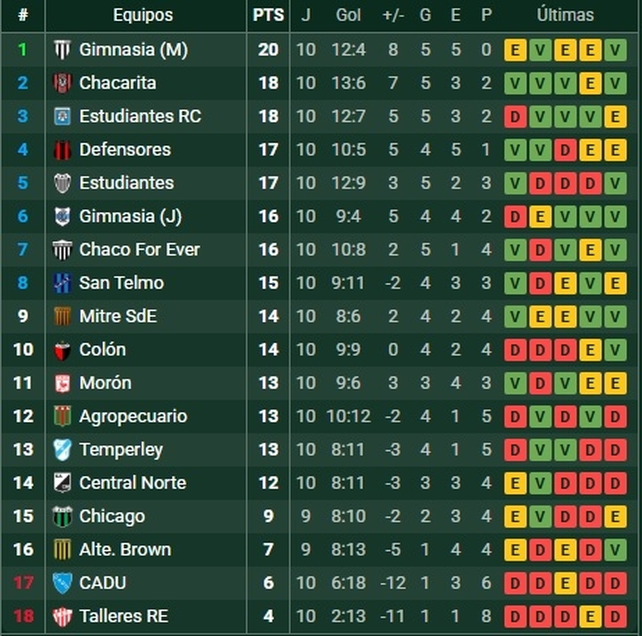
Task: Open the Defensores team link
Action: point(125,149)
